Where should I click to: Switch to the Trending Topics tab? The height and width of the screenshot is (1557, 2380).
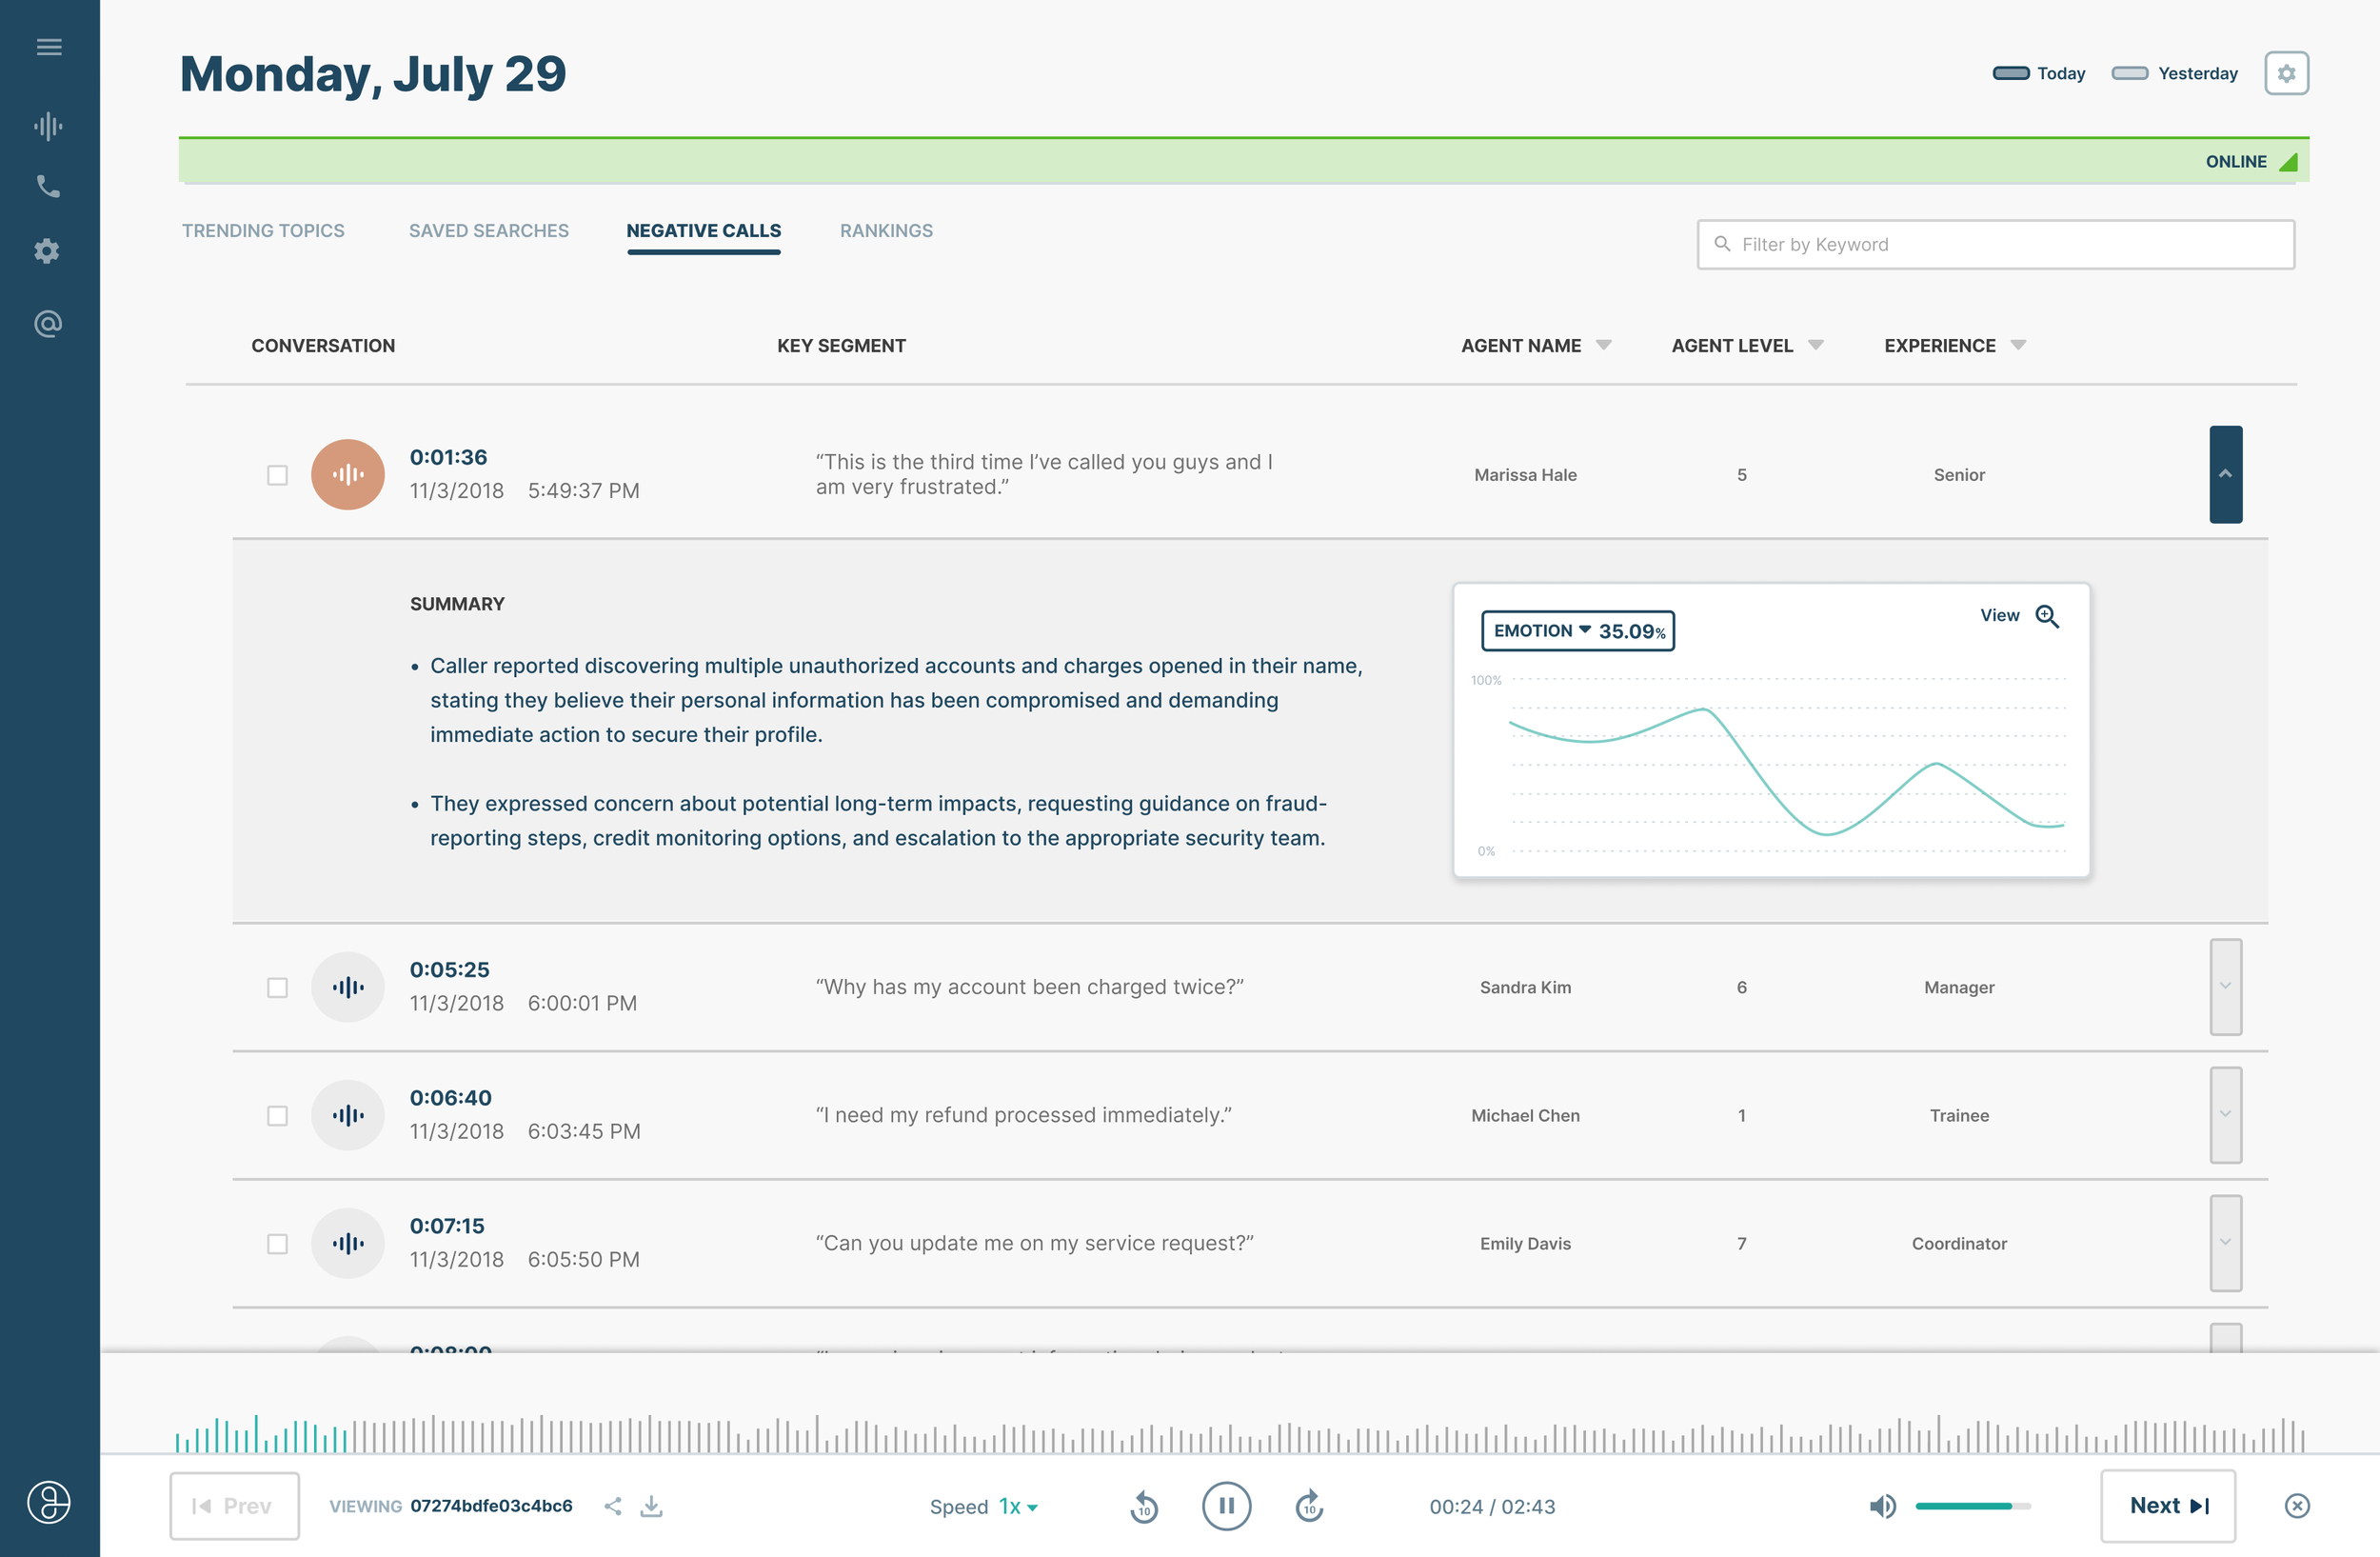[263, 231]
